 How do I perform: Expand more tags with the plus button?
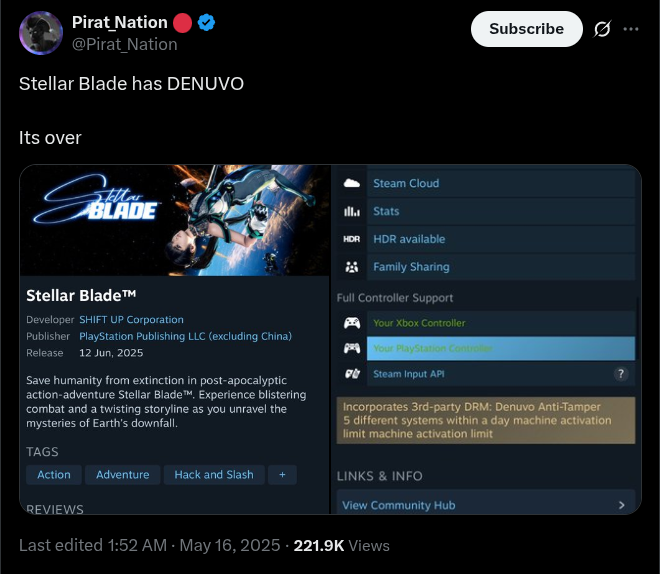[x=282, y=475]
